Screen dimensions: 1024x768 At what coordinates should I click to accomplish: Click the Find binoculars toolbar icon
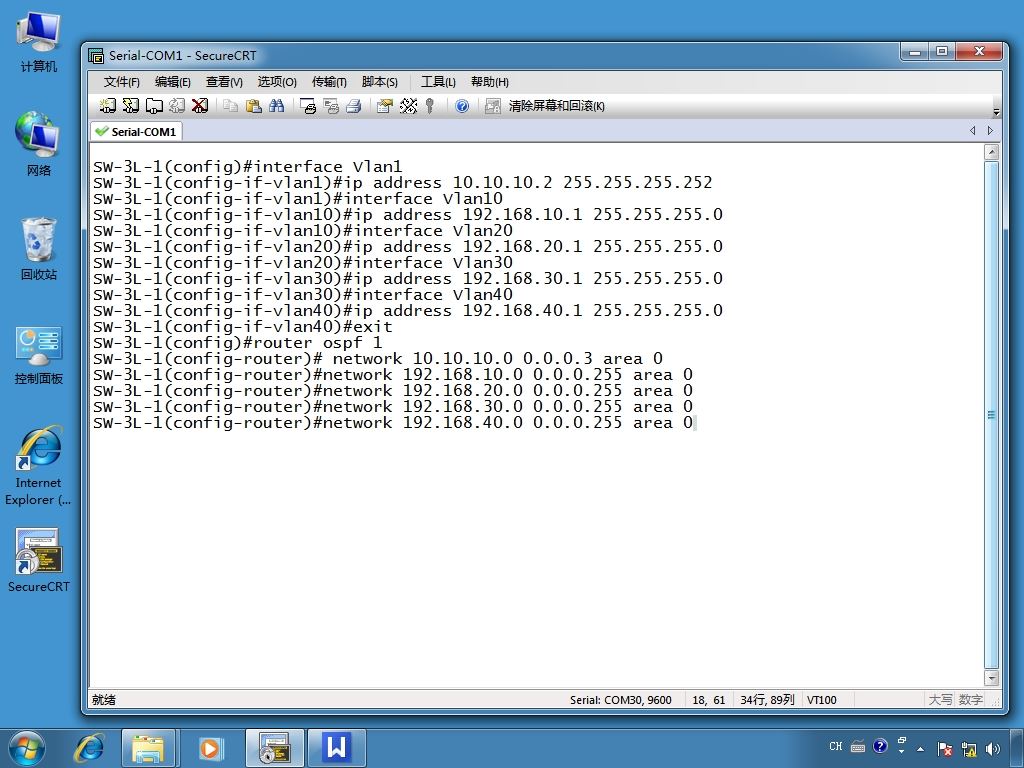point(276,106)
